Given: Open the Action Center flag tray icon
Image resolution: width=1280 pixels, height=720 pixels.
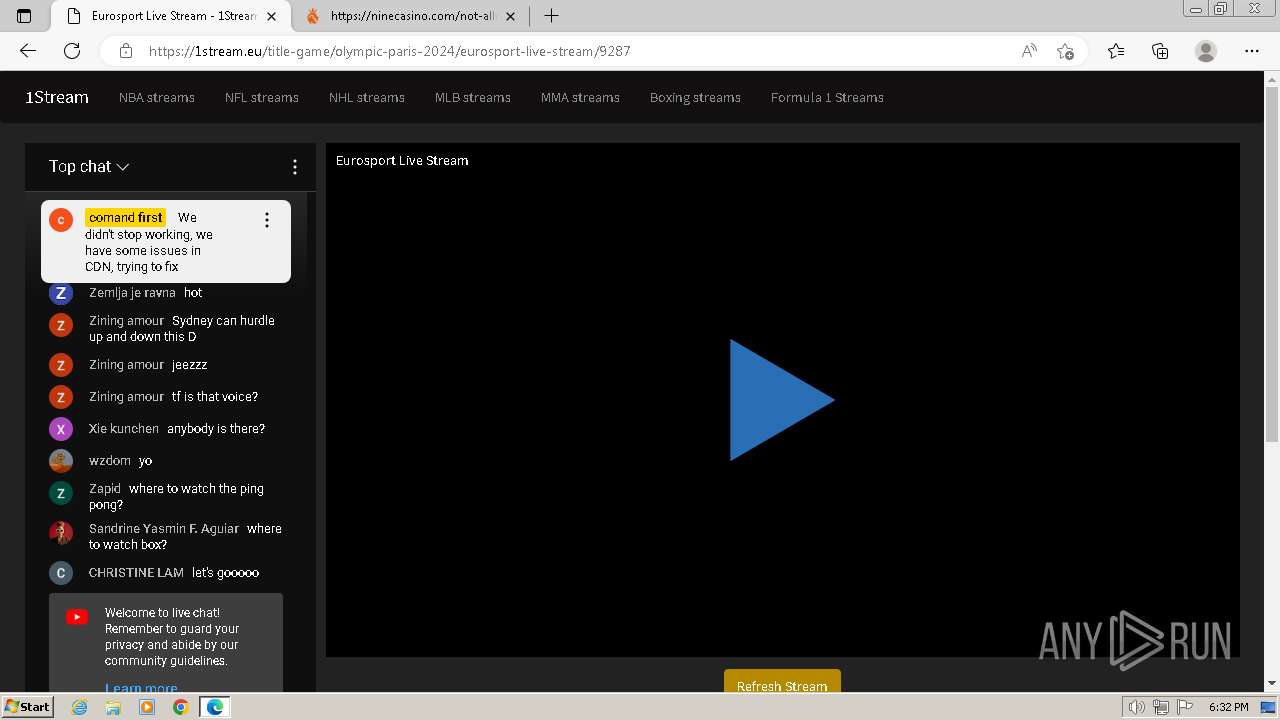Looking at the screenshot, I should pyautogui.click(x=1185, y=707).
